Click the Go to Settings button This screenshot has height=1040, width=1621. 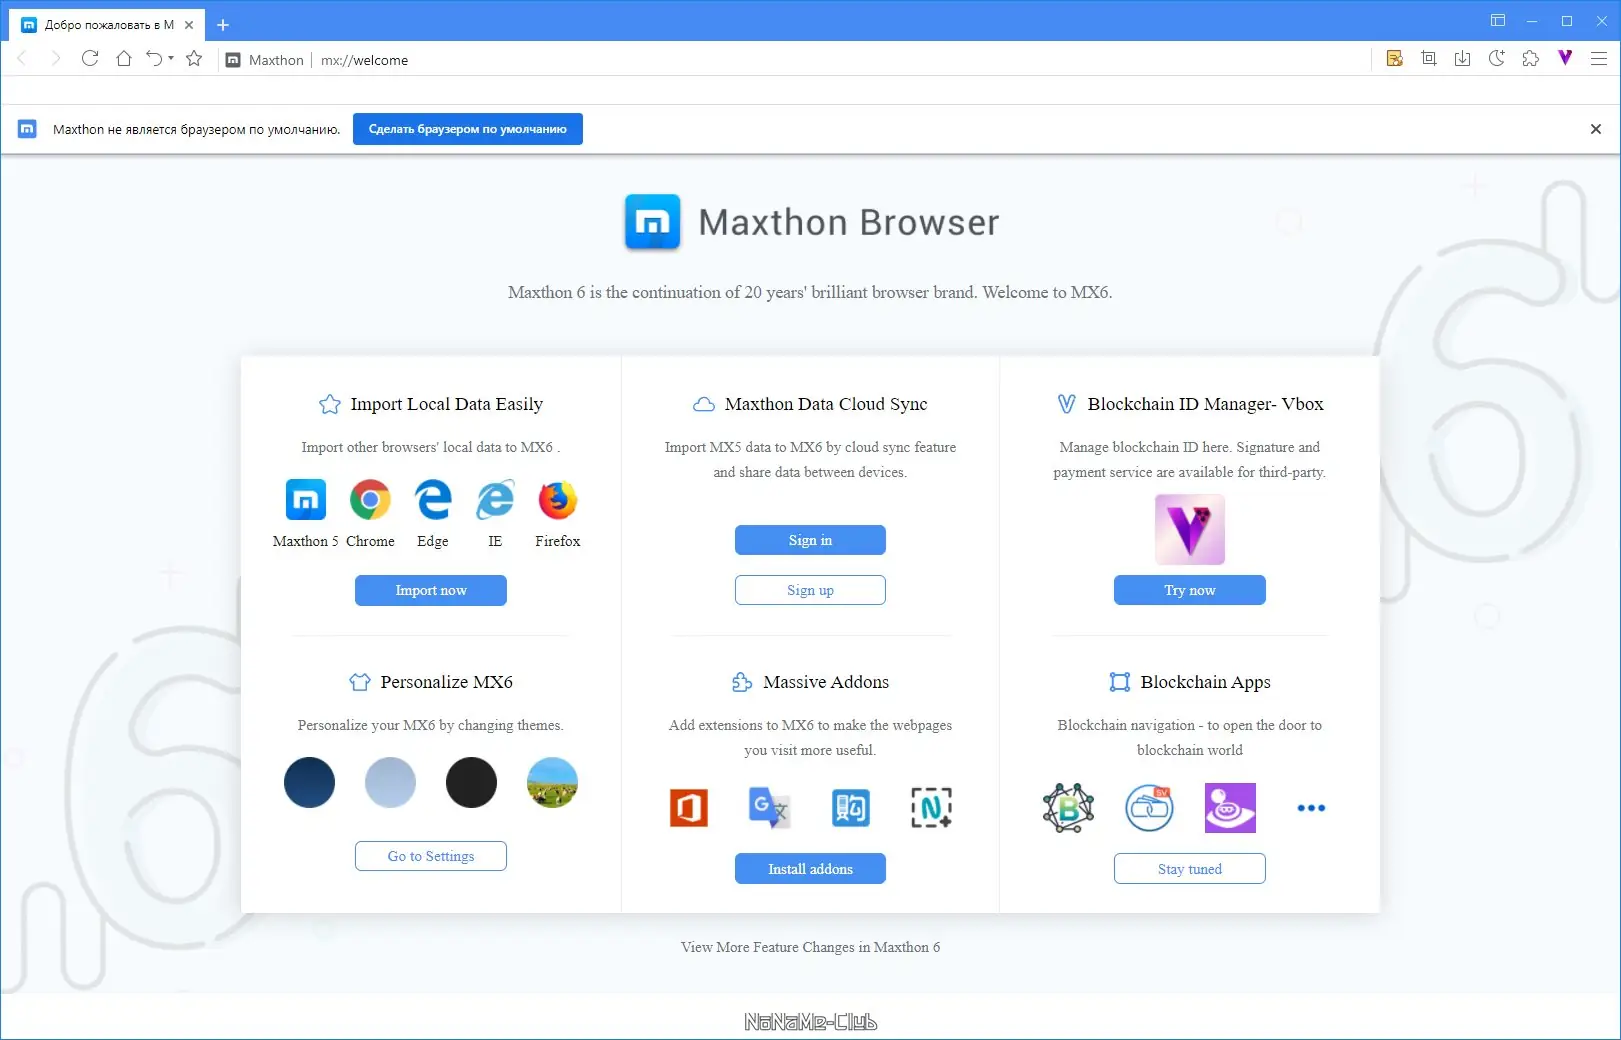431,856
